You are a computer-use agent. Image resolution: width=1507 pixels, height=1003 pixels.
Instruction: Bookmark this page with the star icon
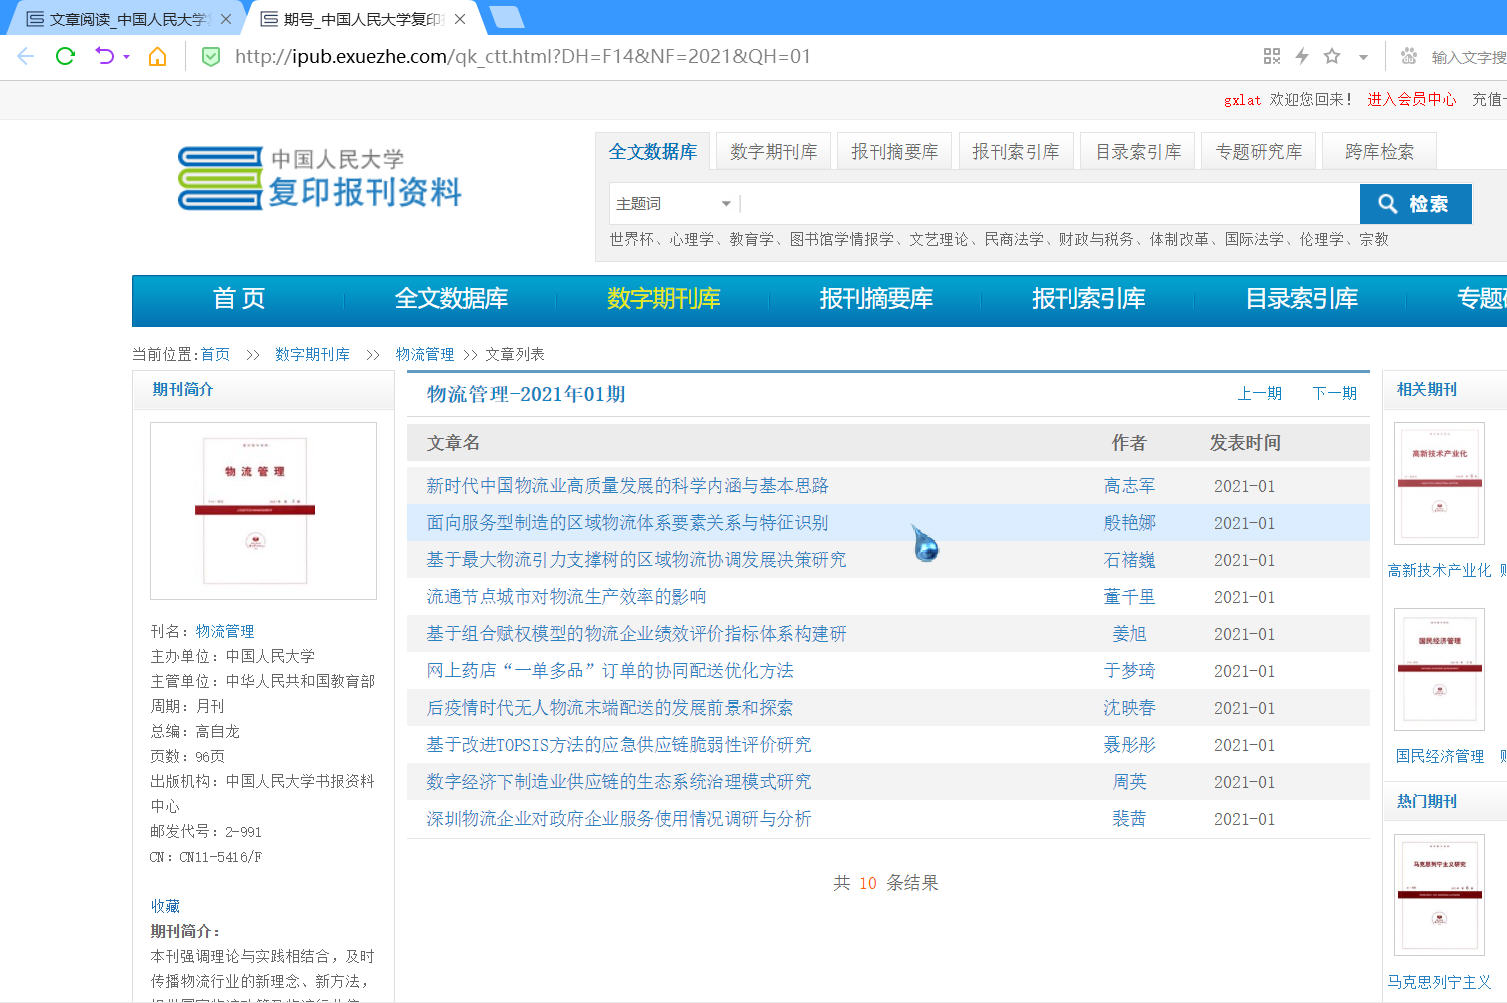tap(1332, 56)
